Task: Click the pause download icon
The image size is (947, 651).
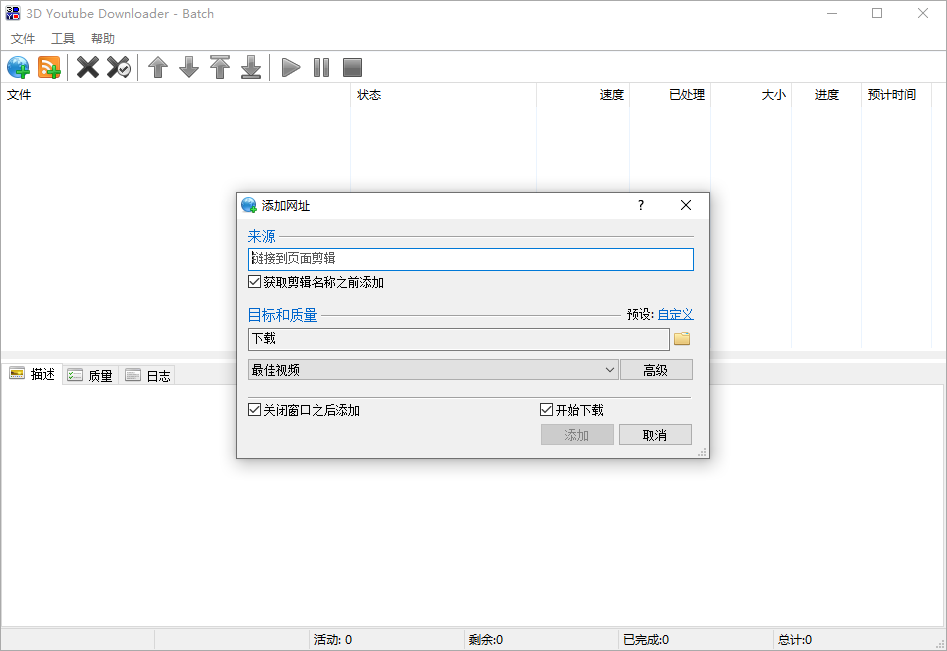Action: point(321,67)
